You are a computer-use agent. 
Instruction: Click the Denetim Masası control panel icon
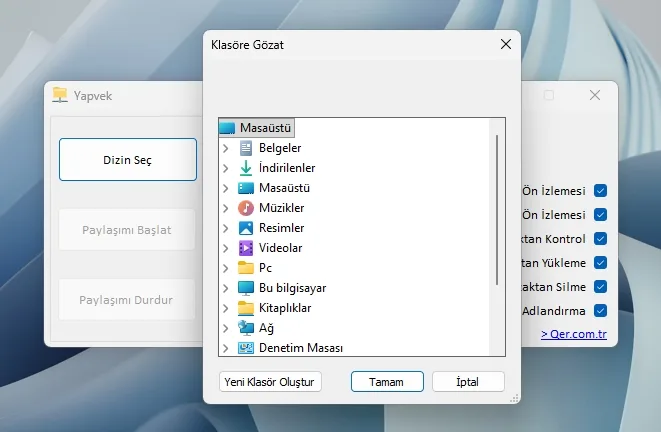tap(246, 348)
